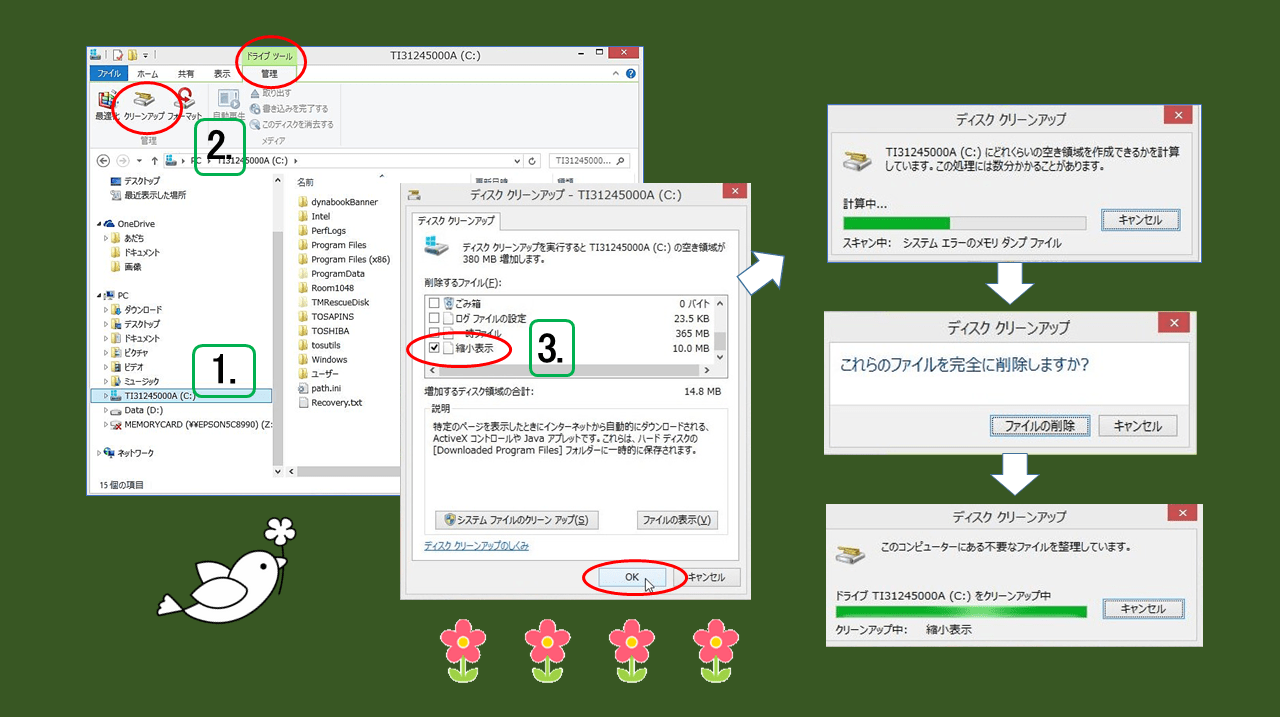This screenshot has height=720, width=1280.
Task: Open the 最適化 (Optimize) drive tool
Action: [x=106, y=103]
